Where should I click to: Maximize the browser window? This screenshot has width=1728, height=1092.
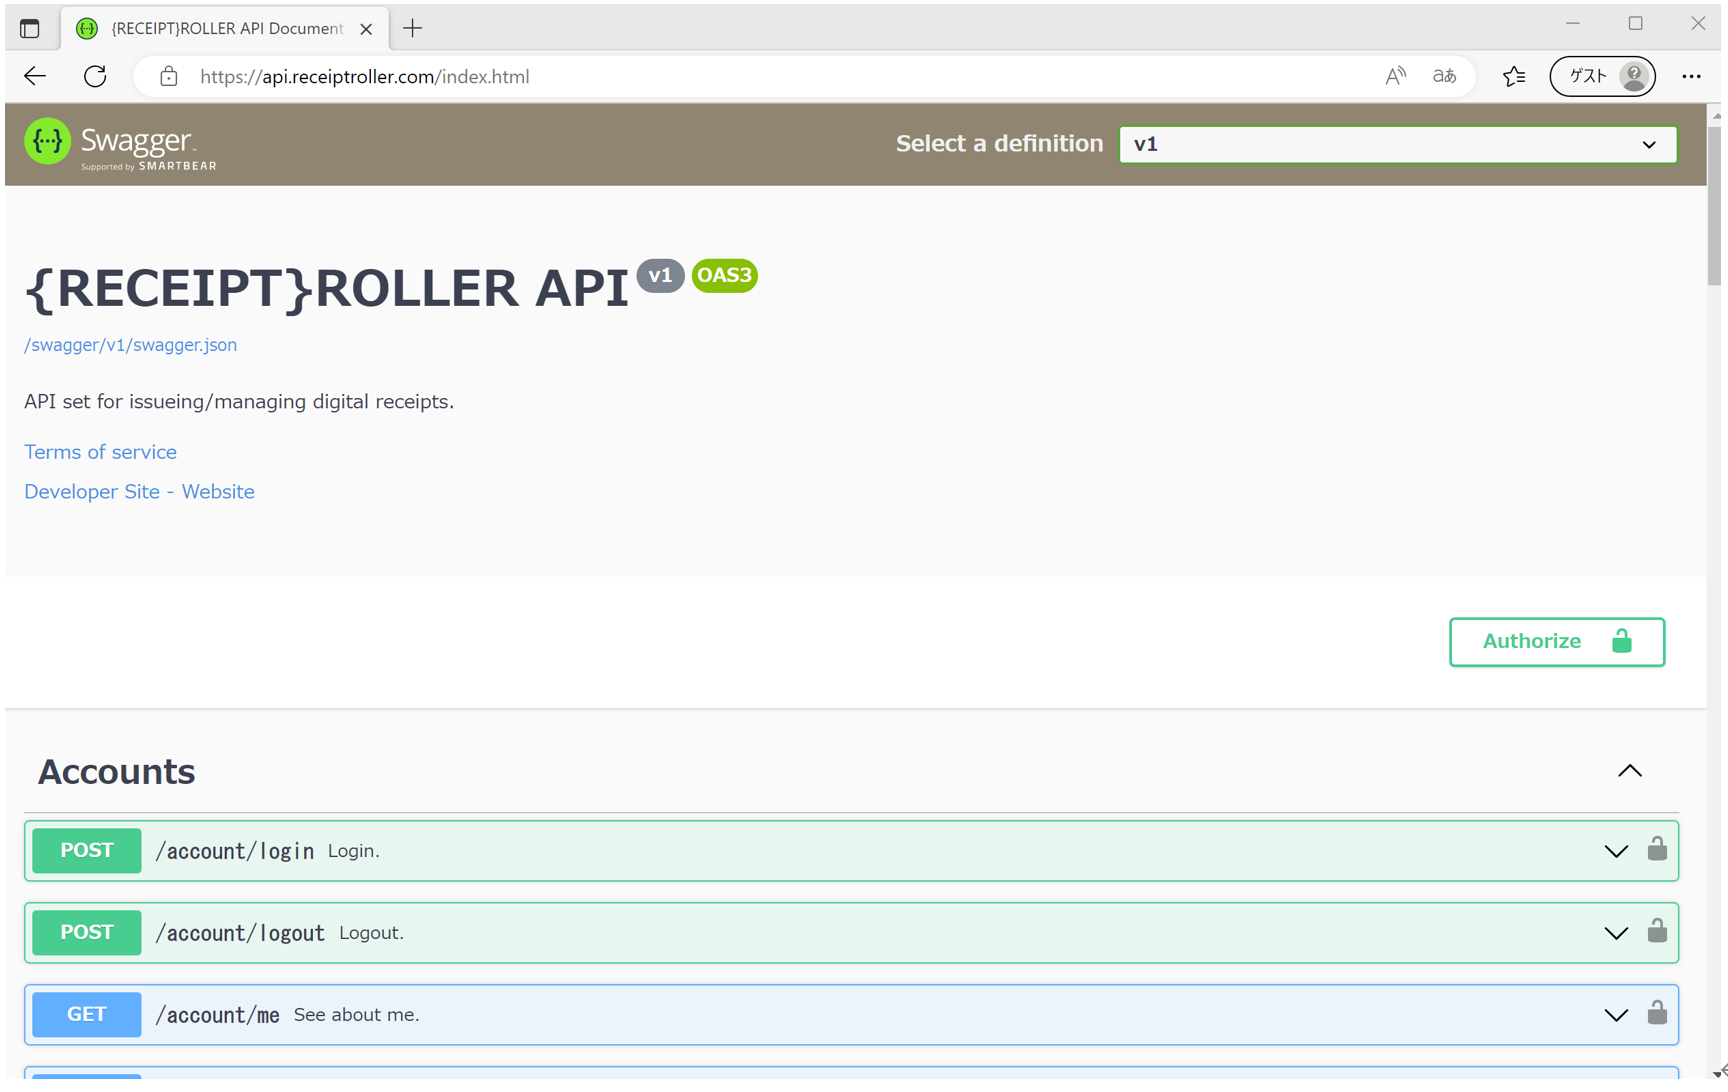[x=1636, y=23]
